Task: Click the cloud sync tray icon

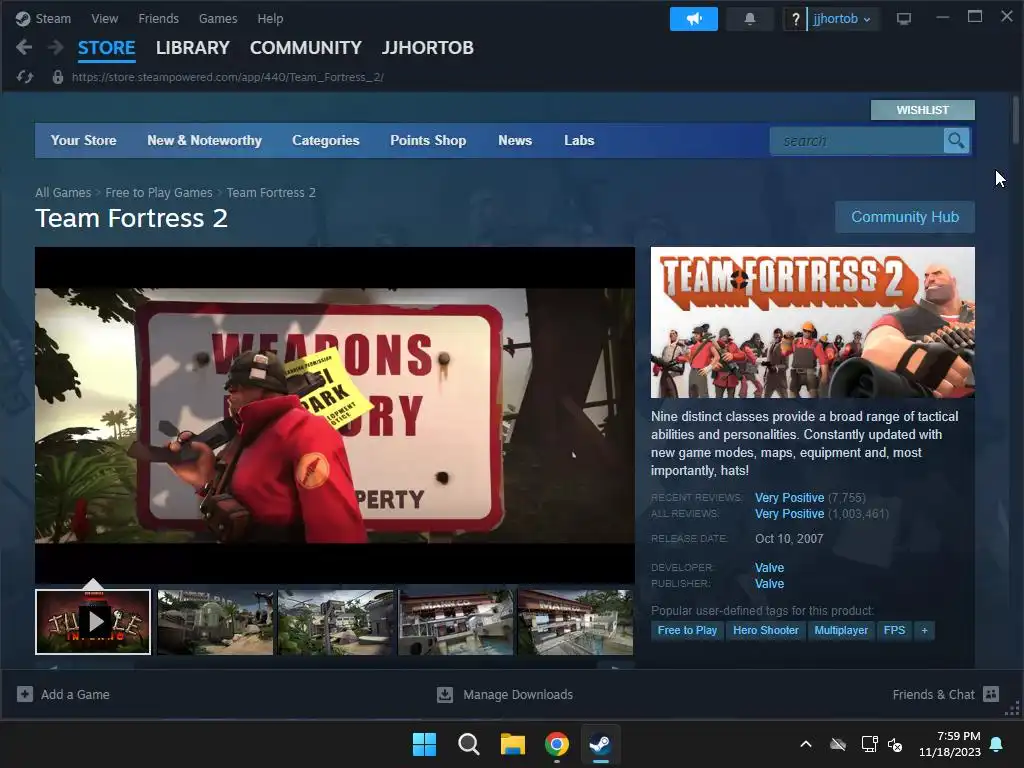Action: pyautogui.click(x=838, y=744)
